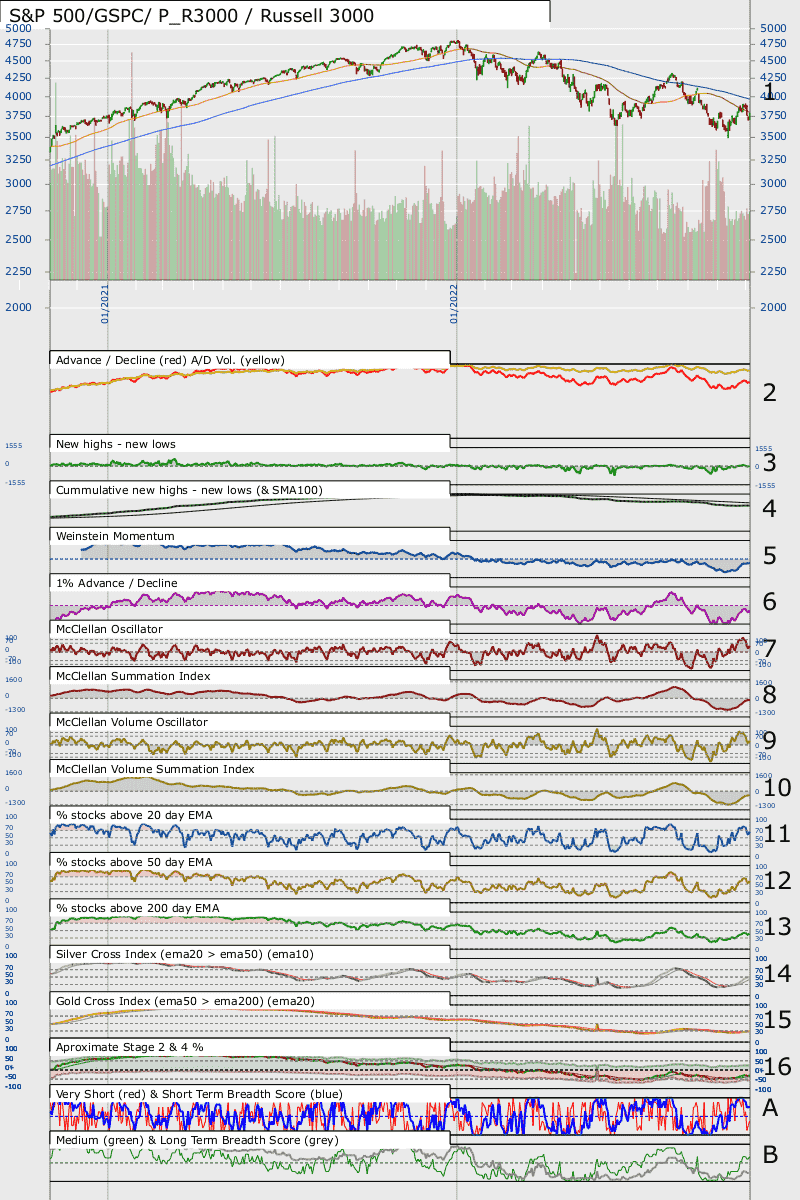Click panel letter "B" beside Long Term Breadth Score
The height and width of the screenshot is (1200, 800).
coord(770,1155)
